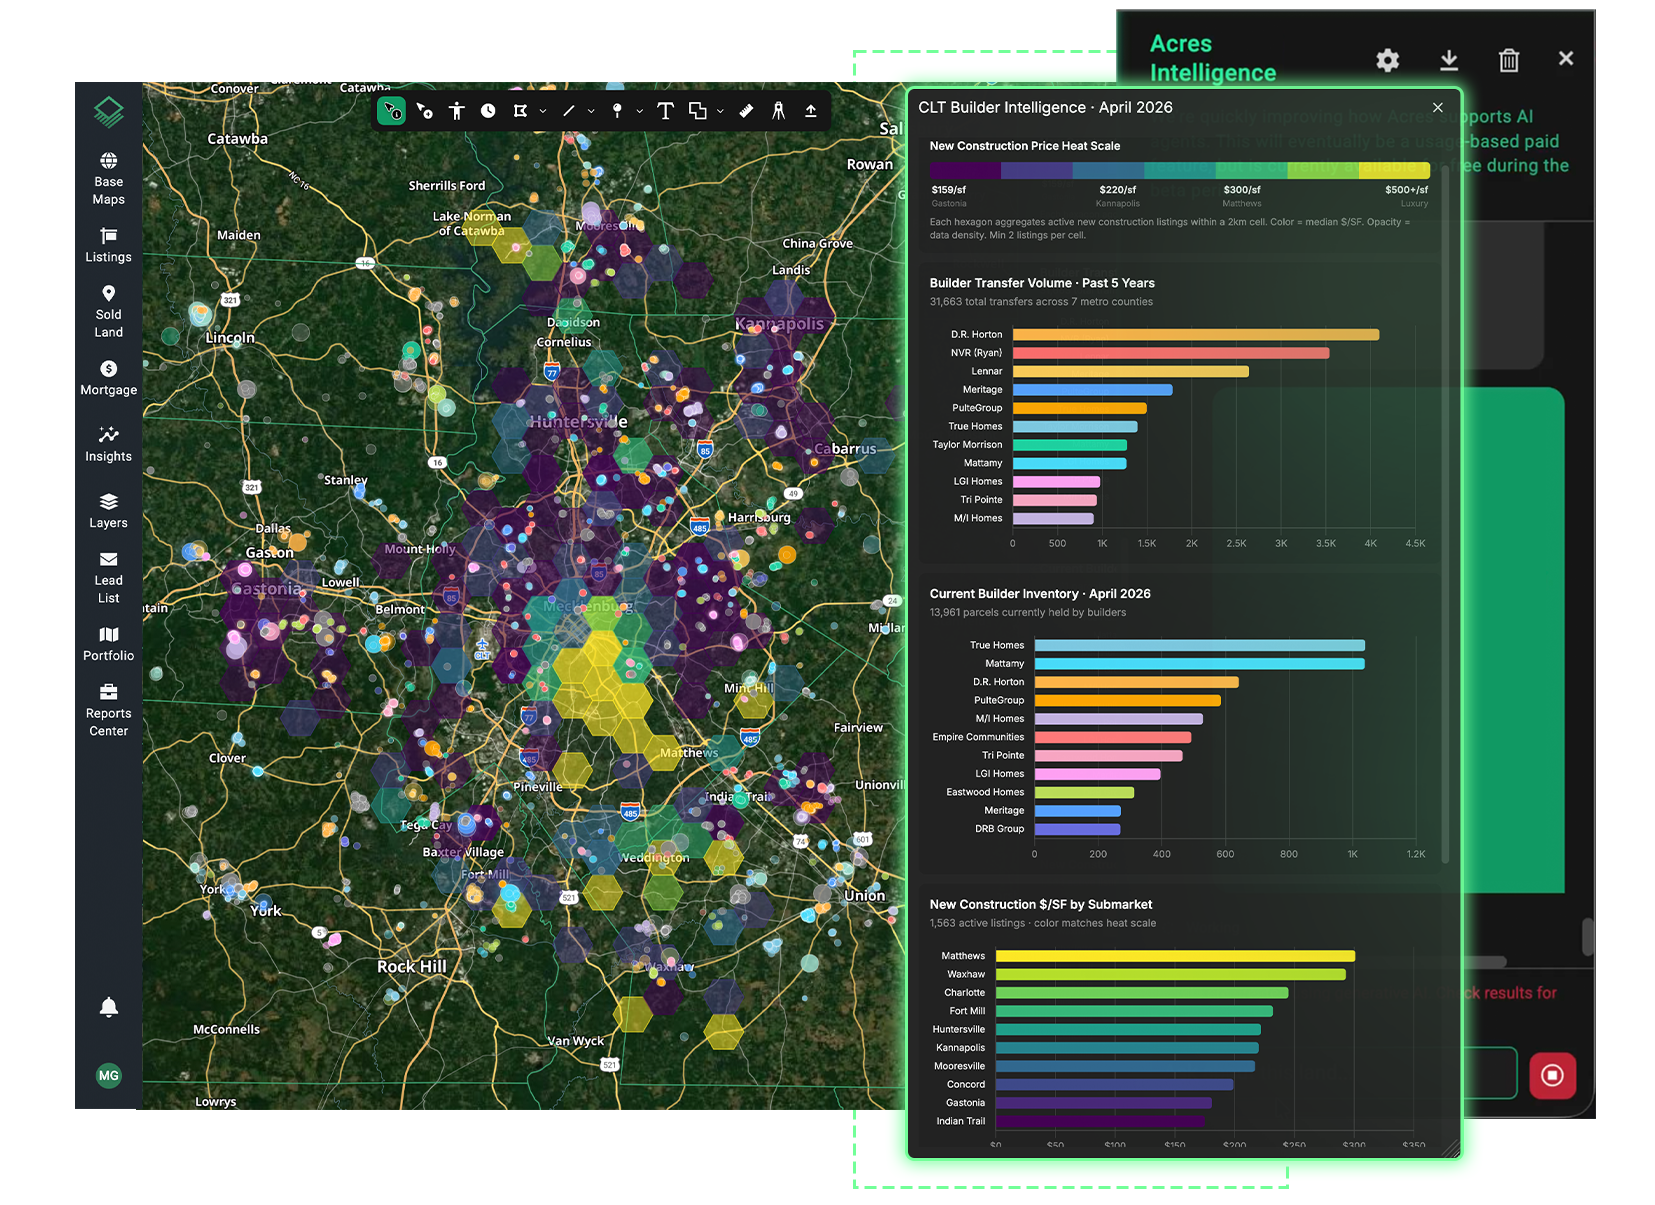Open notifications bell in sidebar

pos(109,1007)
